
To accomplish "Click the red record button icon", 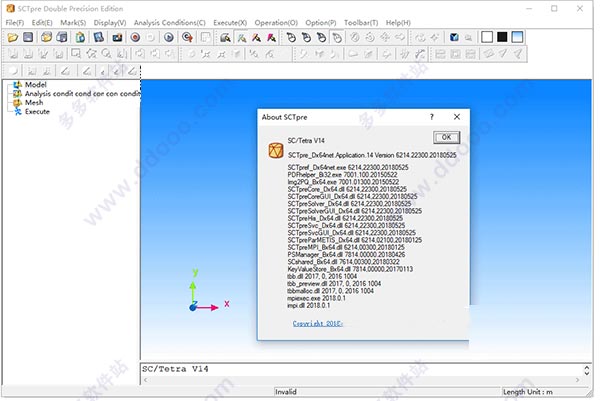I will 135,37.
